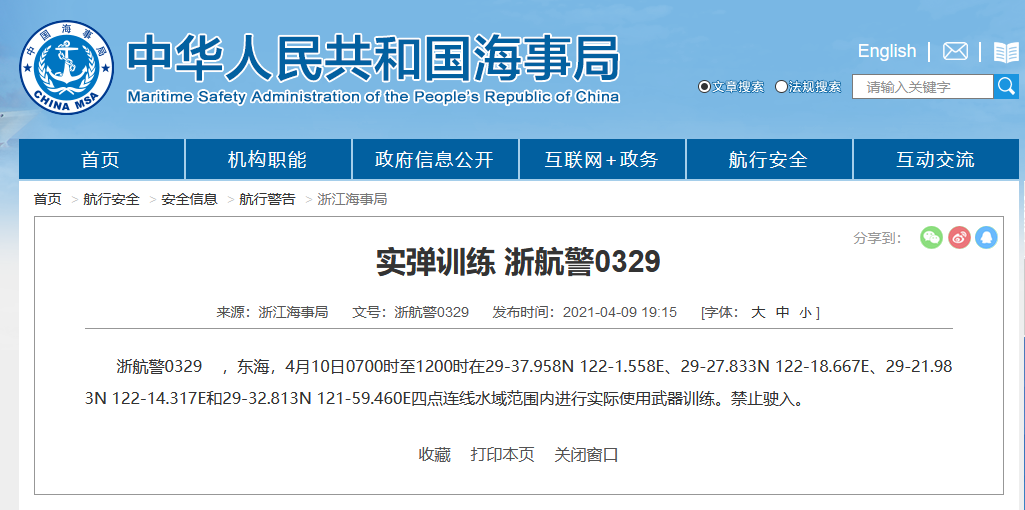Select 文章搜索 radio button
Screen dimensions: 1025x510
click(x=704, y=87)
